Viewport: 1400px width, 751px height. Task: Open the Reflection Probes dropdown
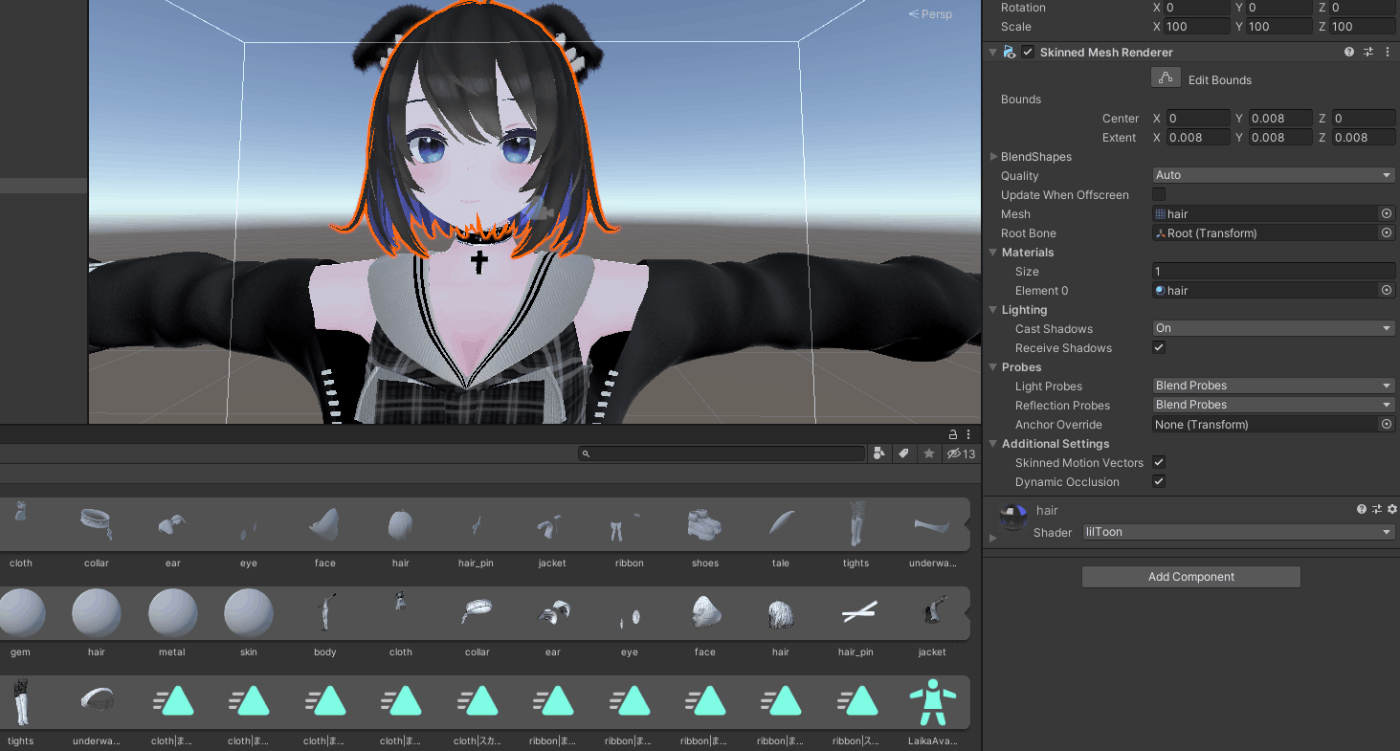point(1274,405)
